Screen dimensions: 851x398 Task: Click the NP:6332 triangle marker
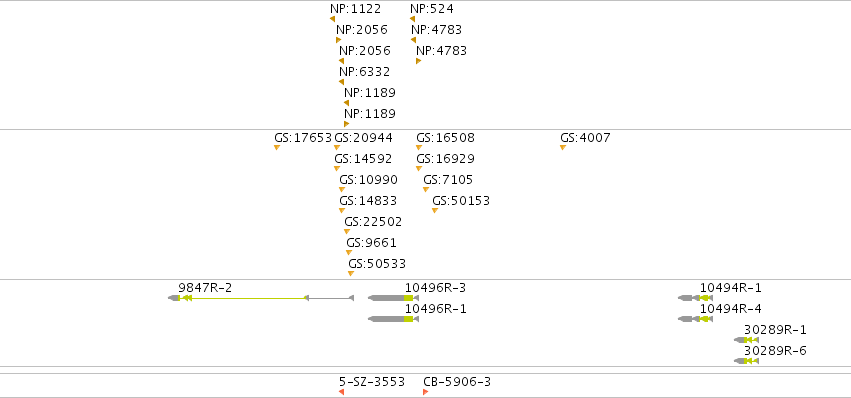tap(341, 82)
